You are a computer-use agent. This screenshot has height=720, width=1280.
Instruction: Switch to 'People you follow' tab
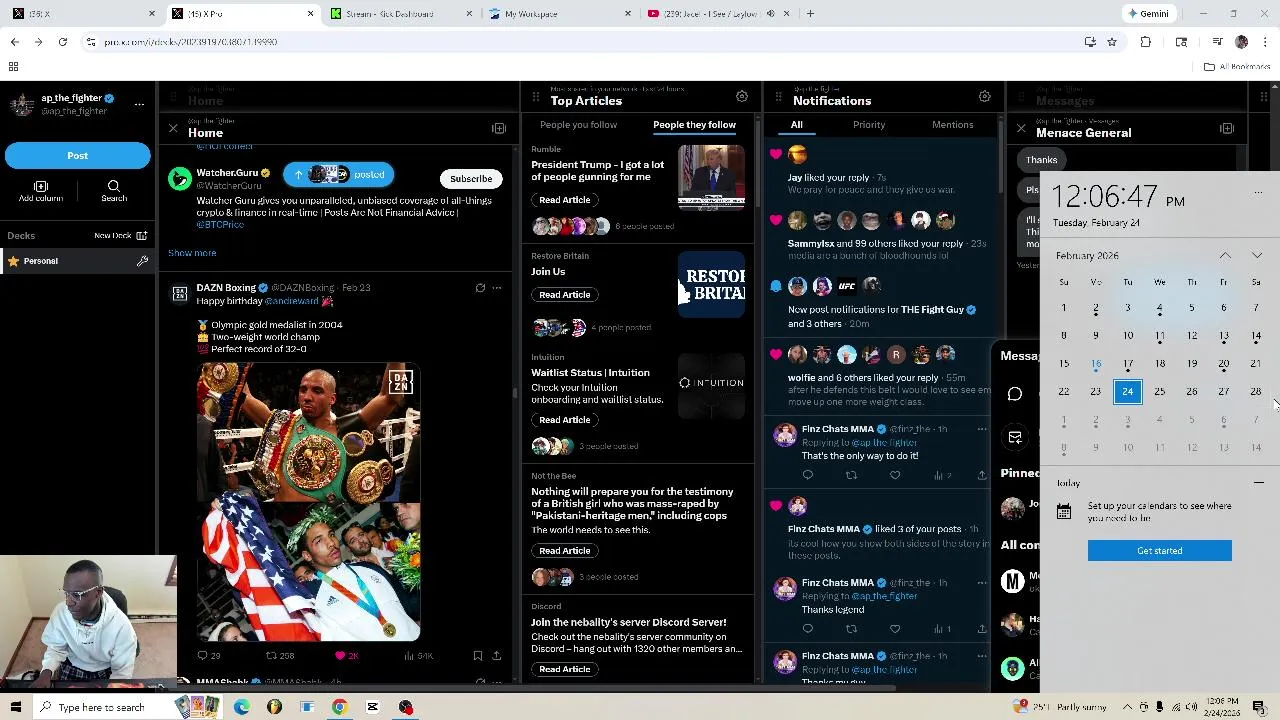click(578, 125)
